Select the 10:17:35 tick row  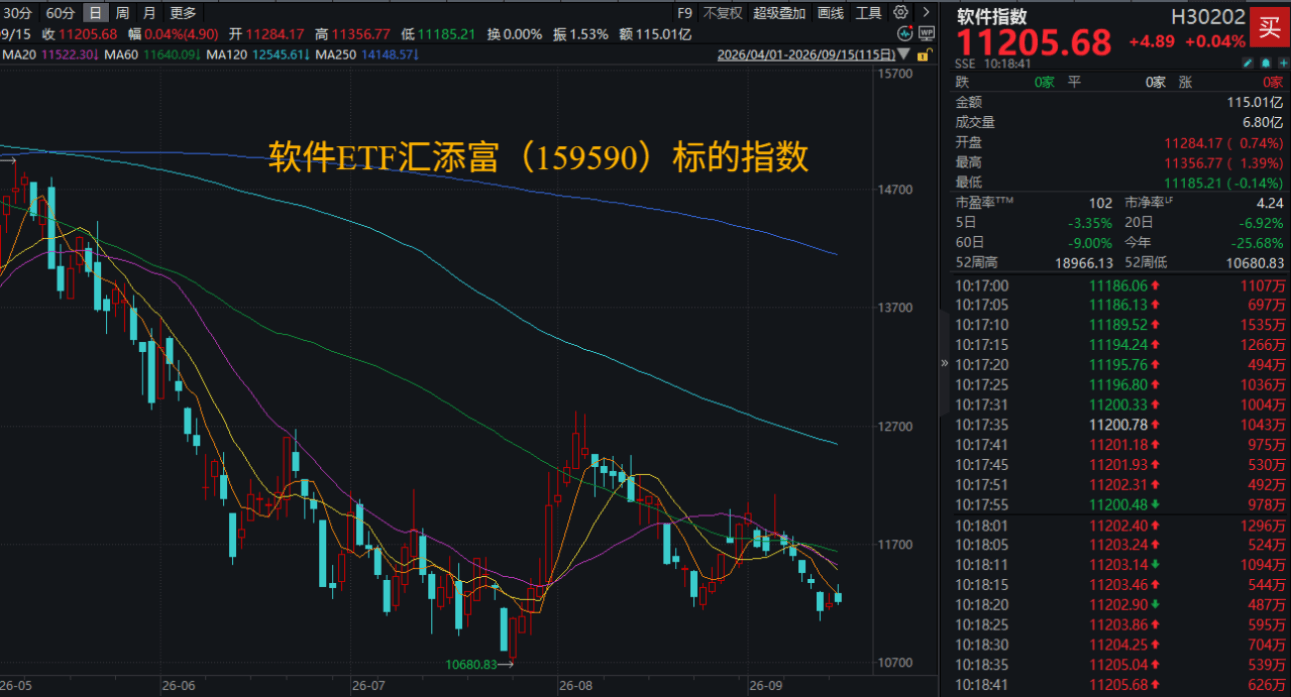coord(1120,424)
